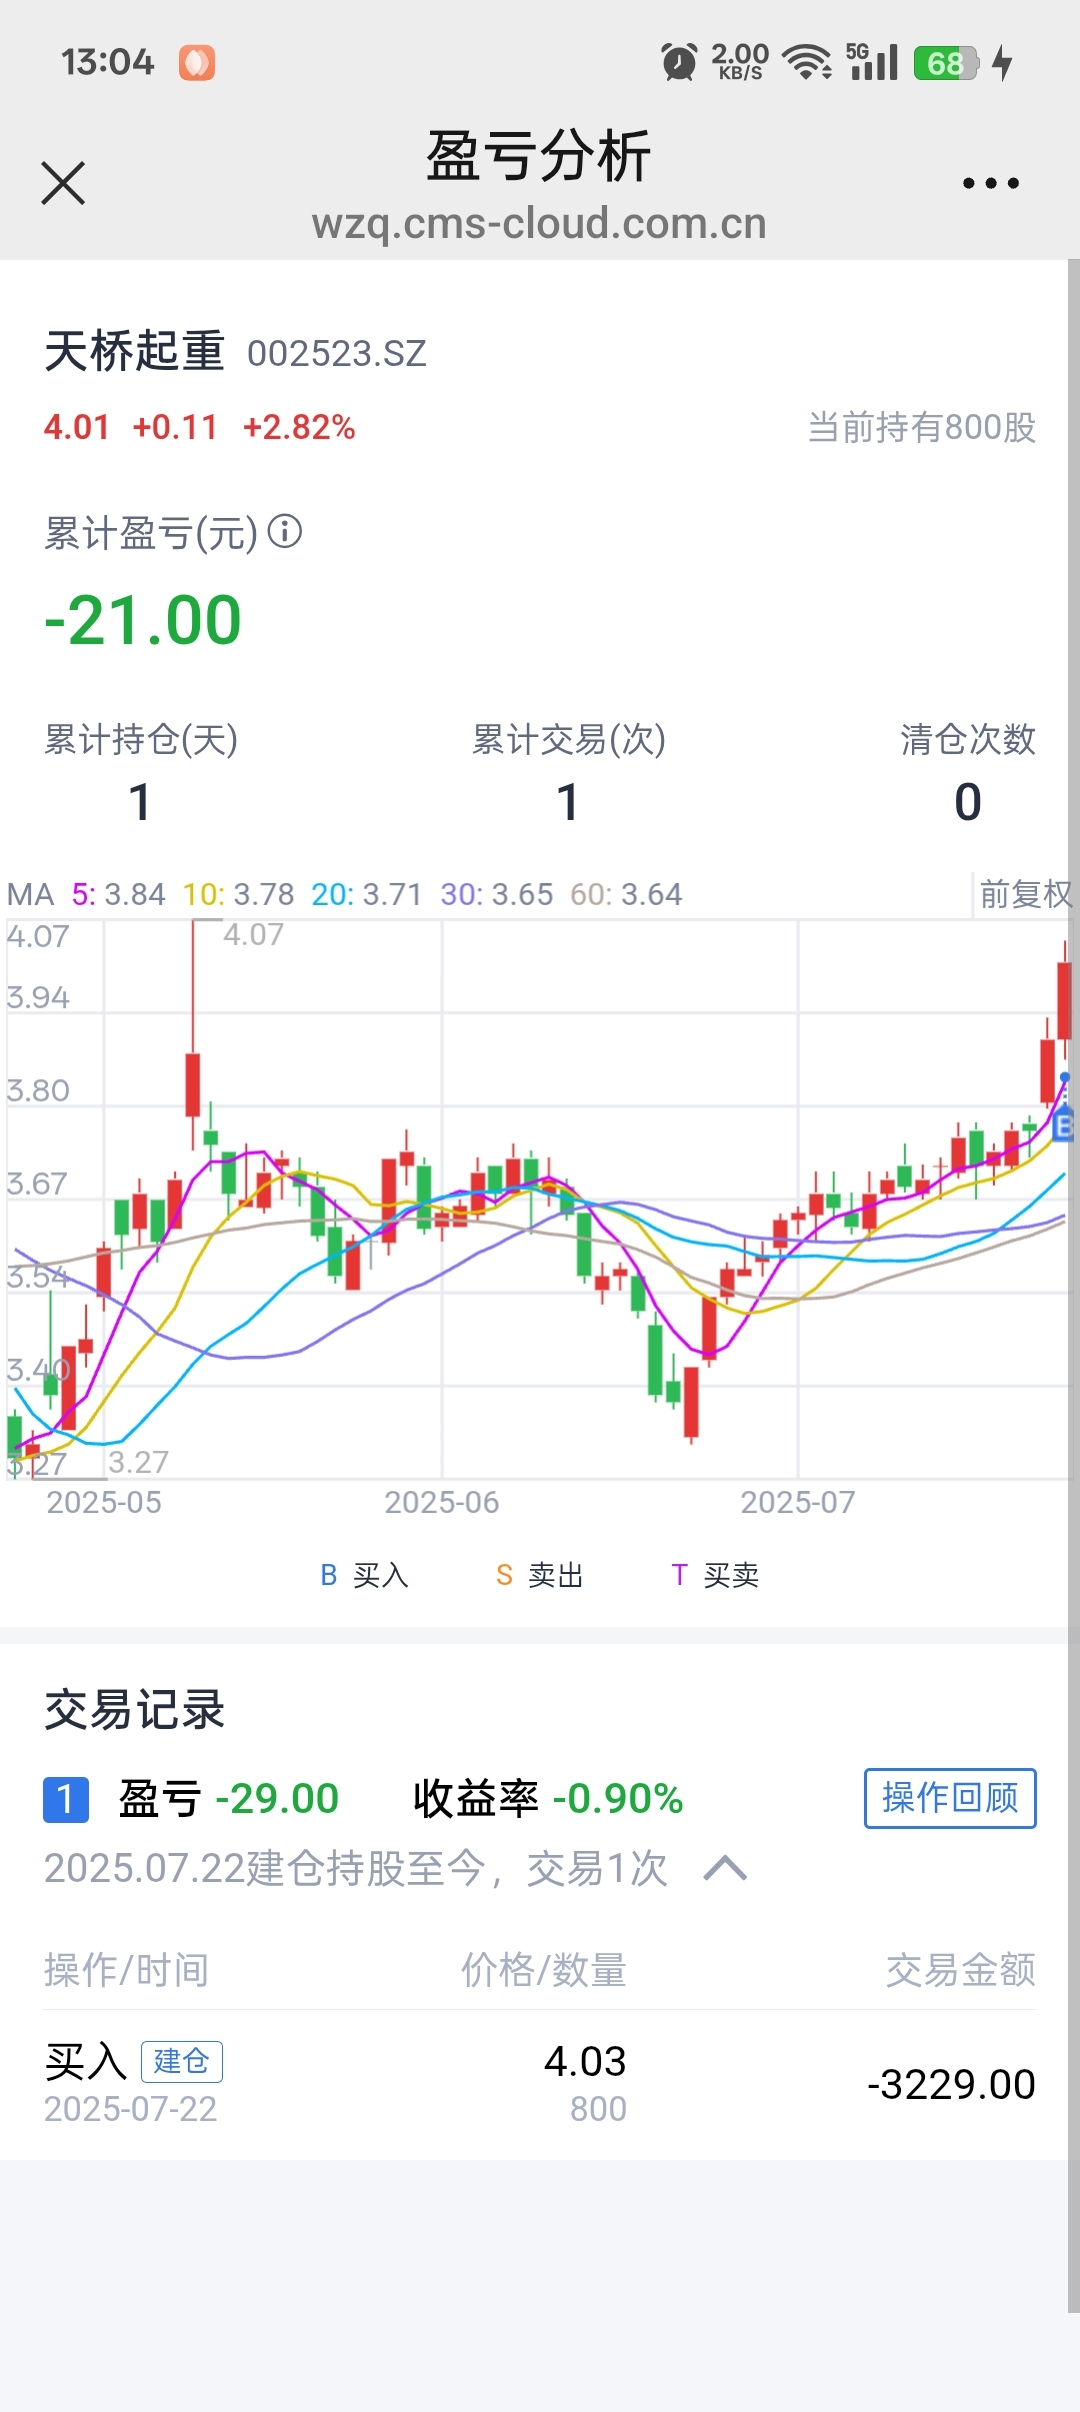Select the T 买卖 legend item
The height and width of the screenshot is (2412, 1080).
click(715, 1575)
